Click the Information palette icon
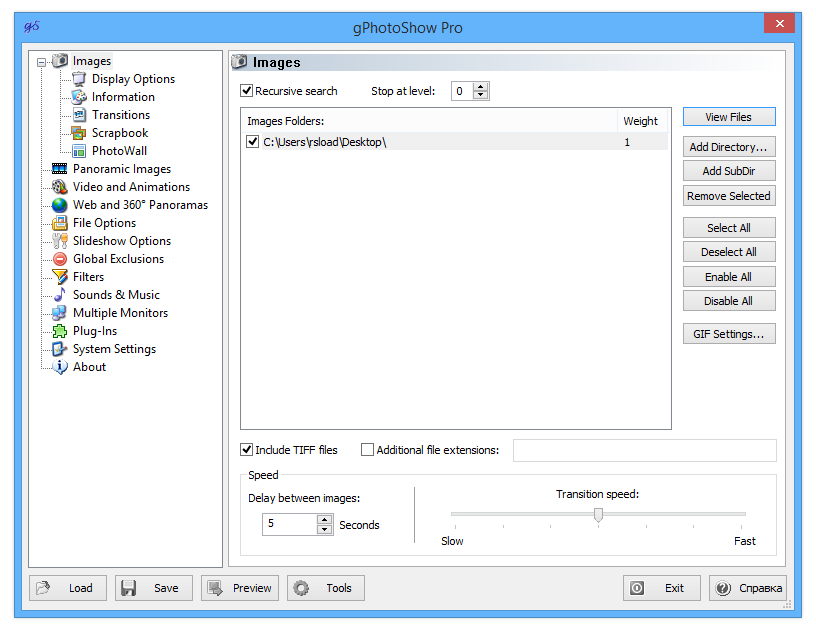 (79, 97)
